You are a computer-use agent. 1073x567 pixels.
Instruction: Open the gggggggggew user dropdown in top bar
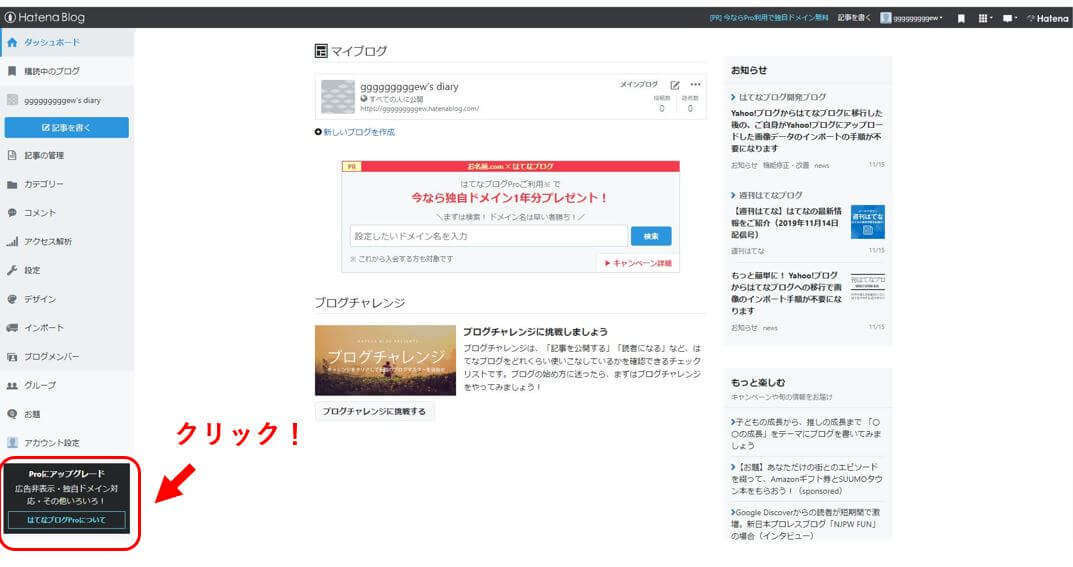click(x=911, y=18)
